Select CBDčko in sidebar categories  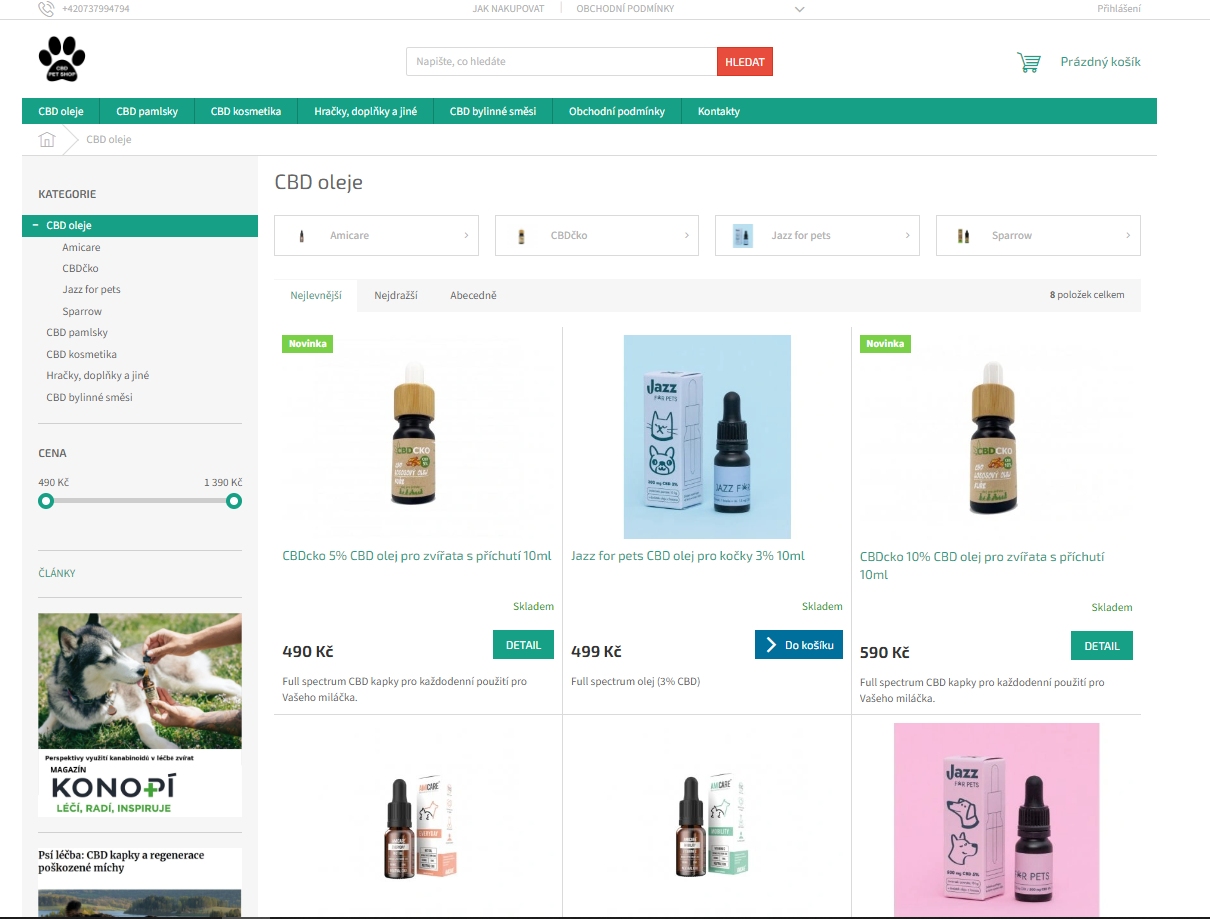tap(80, 268)
